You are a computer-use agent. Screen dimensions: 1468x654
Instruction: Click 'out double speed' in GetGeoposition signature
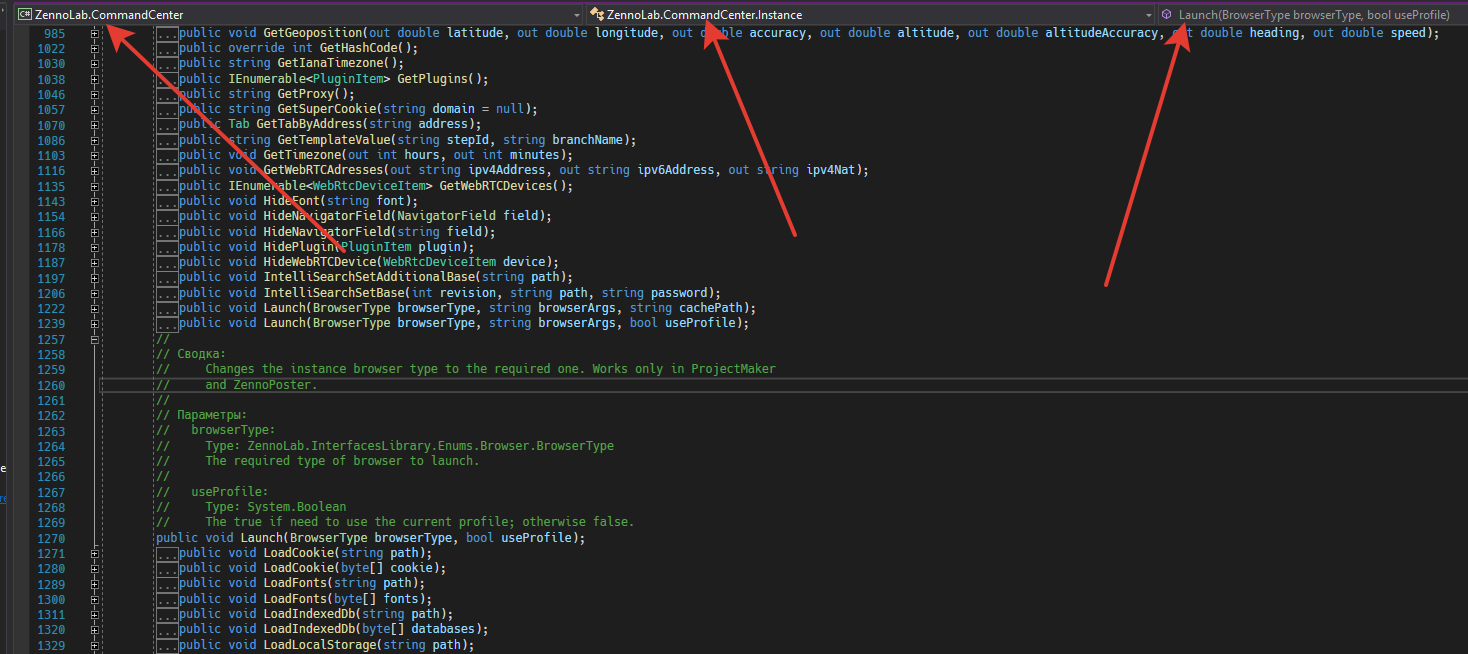point(1370,33)
